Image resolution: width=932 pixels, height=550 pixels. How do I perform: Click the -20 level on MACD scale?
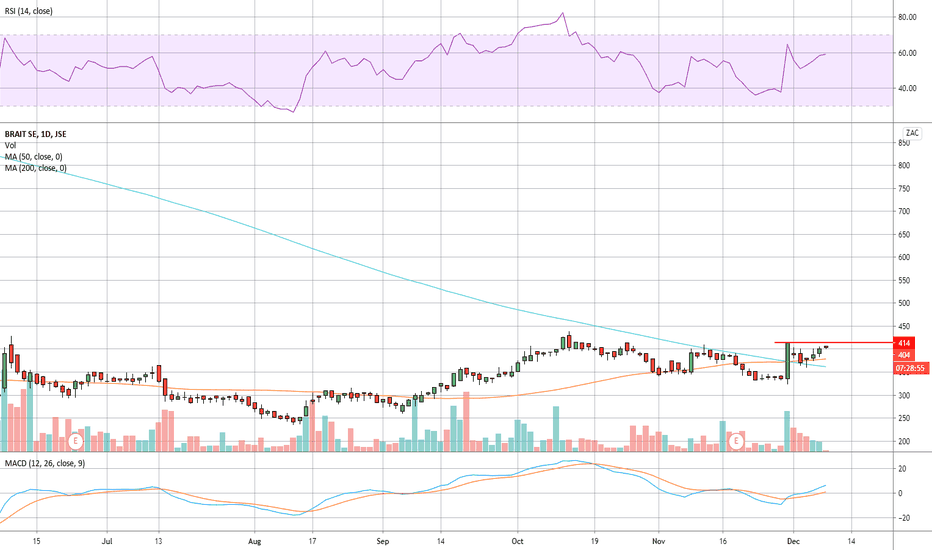pos(902,518)
